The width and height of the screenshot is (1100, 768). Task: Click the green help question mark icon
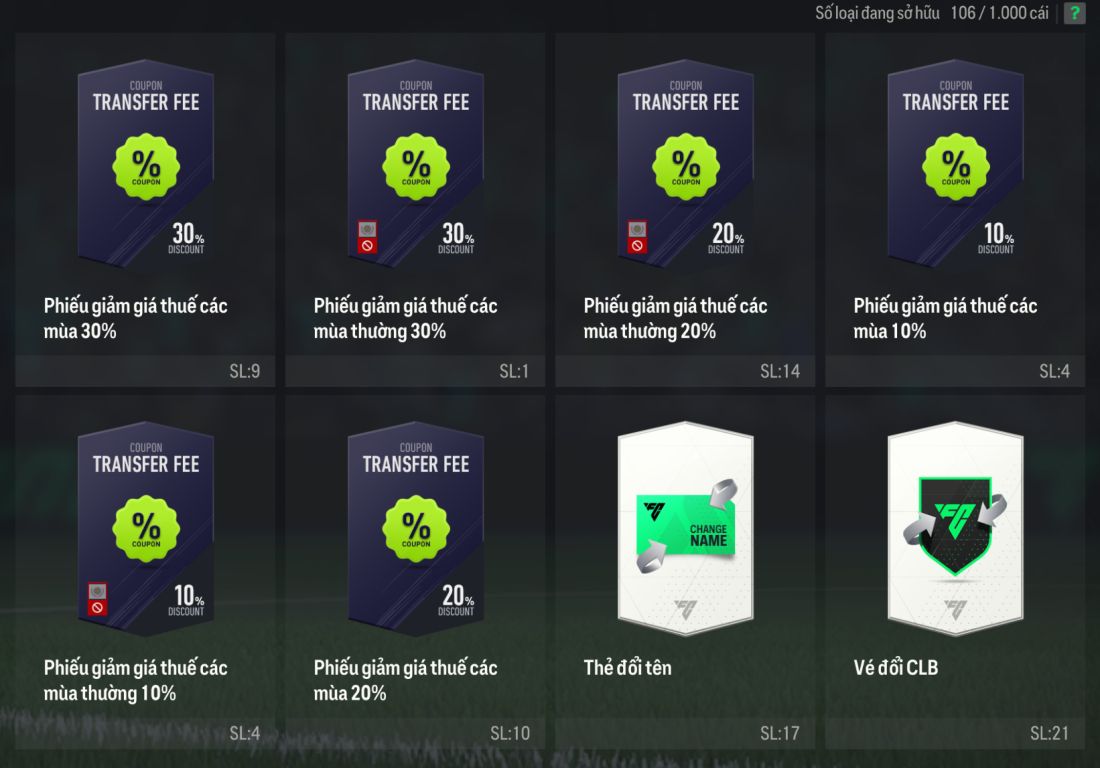pyautogui.click(x=1074, y=13)
